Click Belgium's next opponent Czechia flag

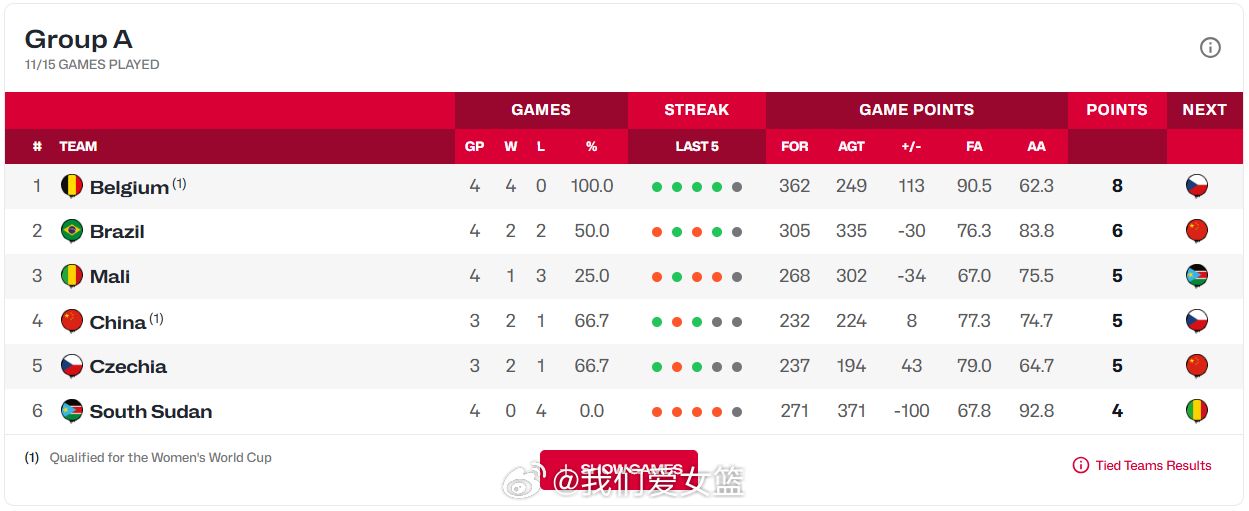click(x=1196, y=186)
